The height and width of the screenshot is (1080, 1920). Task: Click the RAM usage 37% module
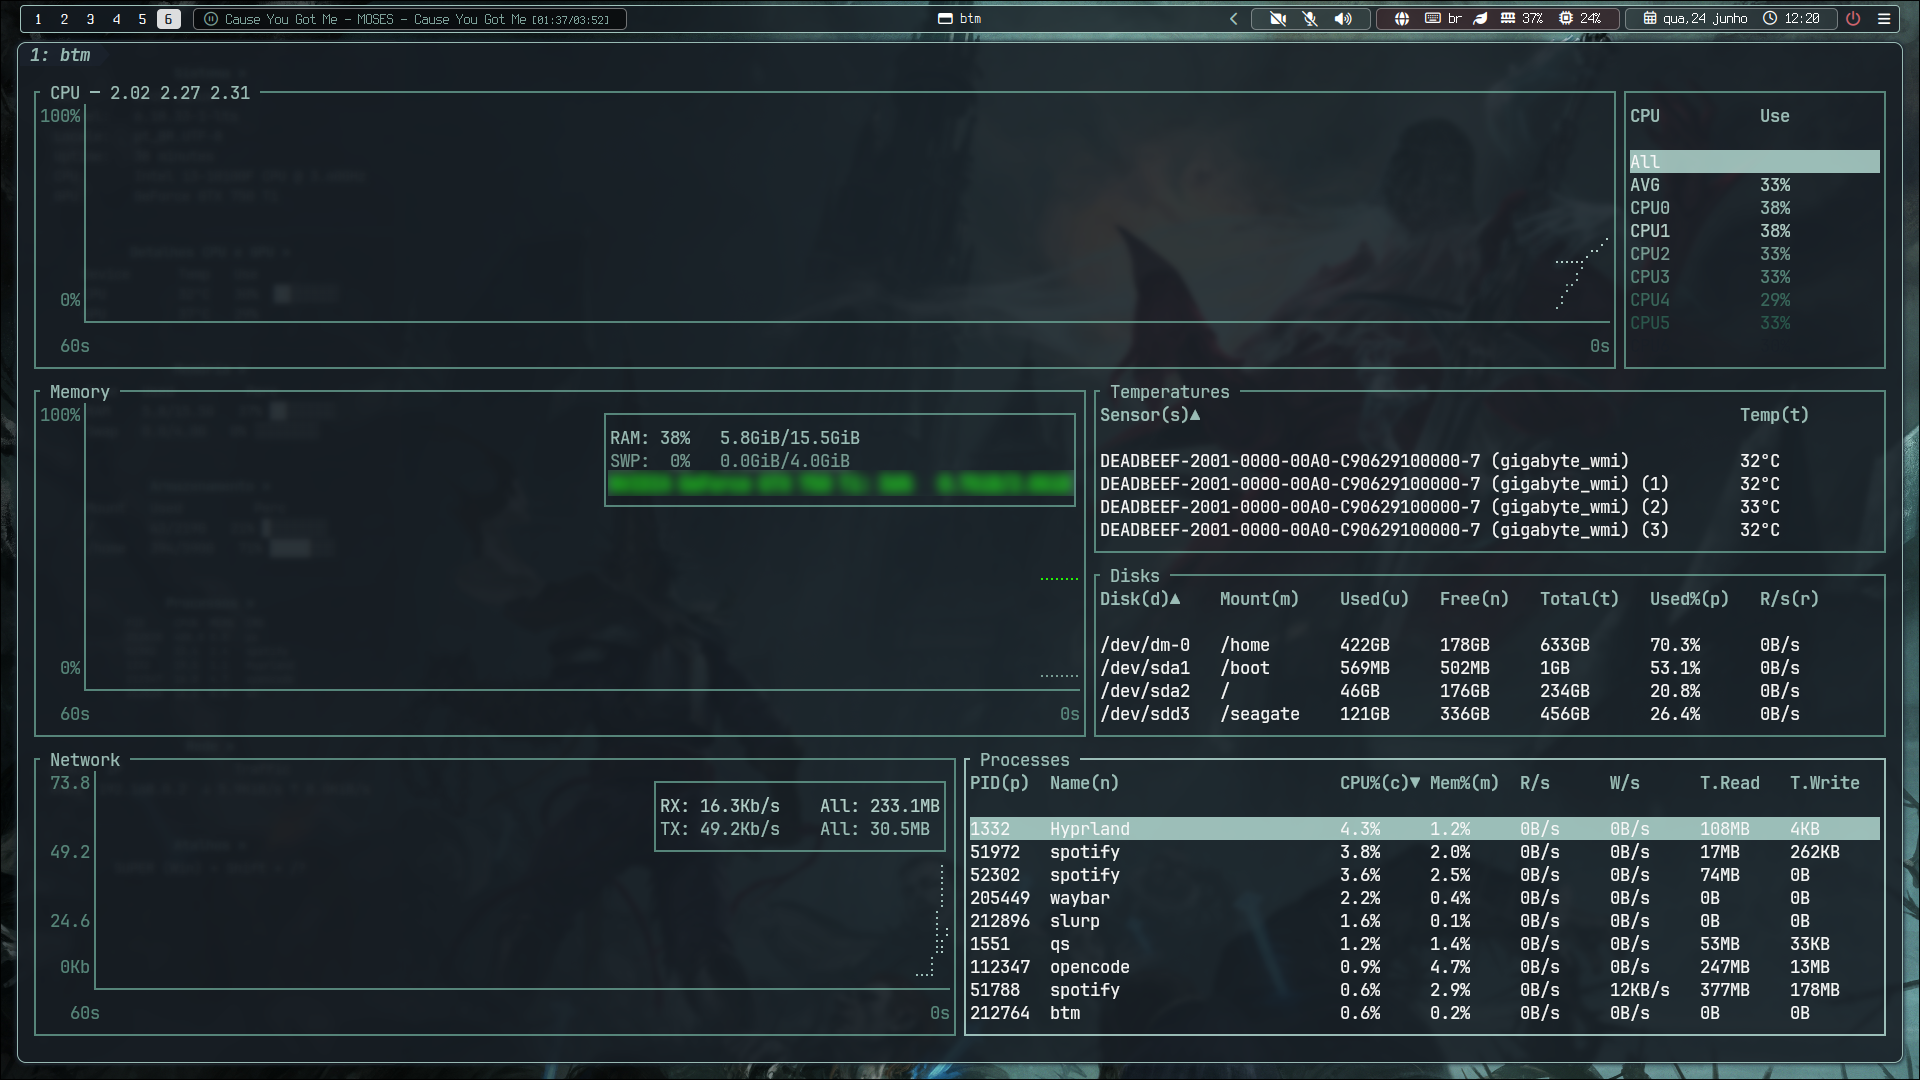pyautogui.click(x=1521, y=19)
